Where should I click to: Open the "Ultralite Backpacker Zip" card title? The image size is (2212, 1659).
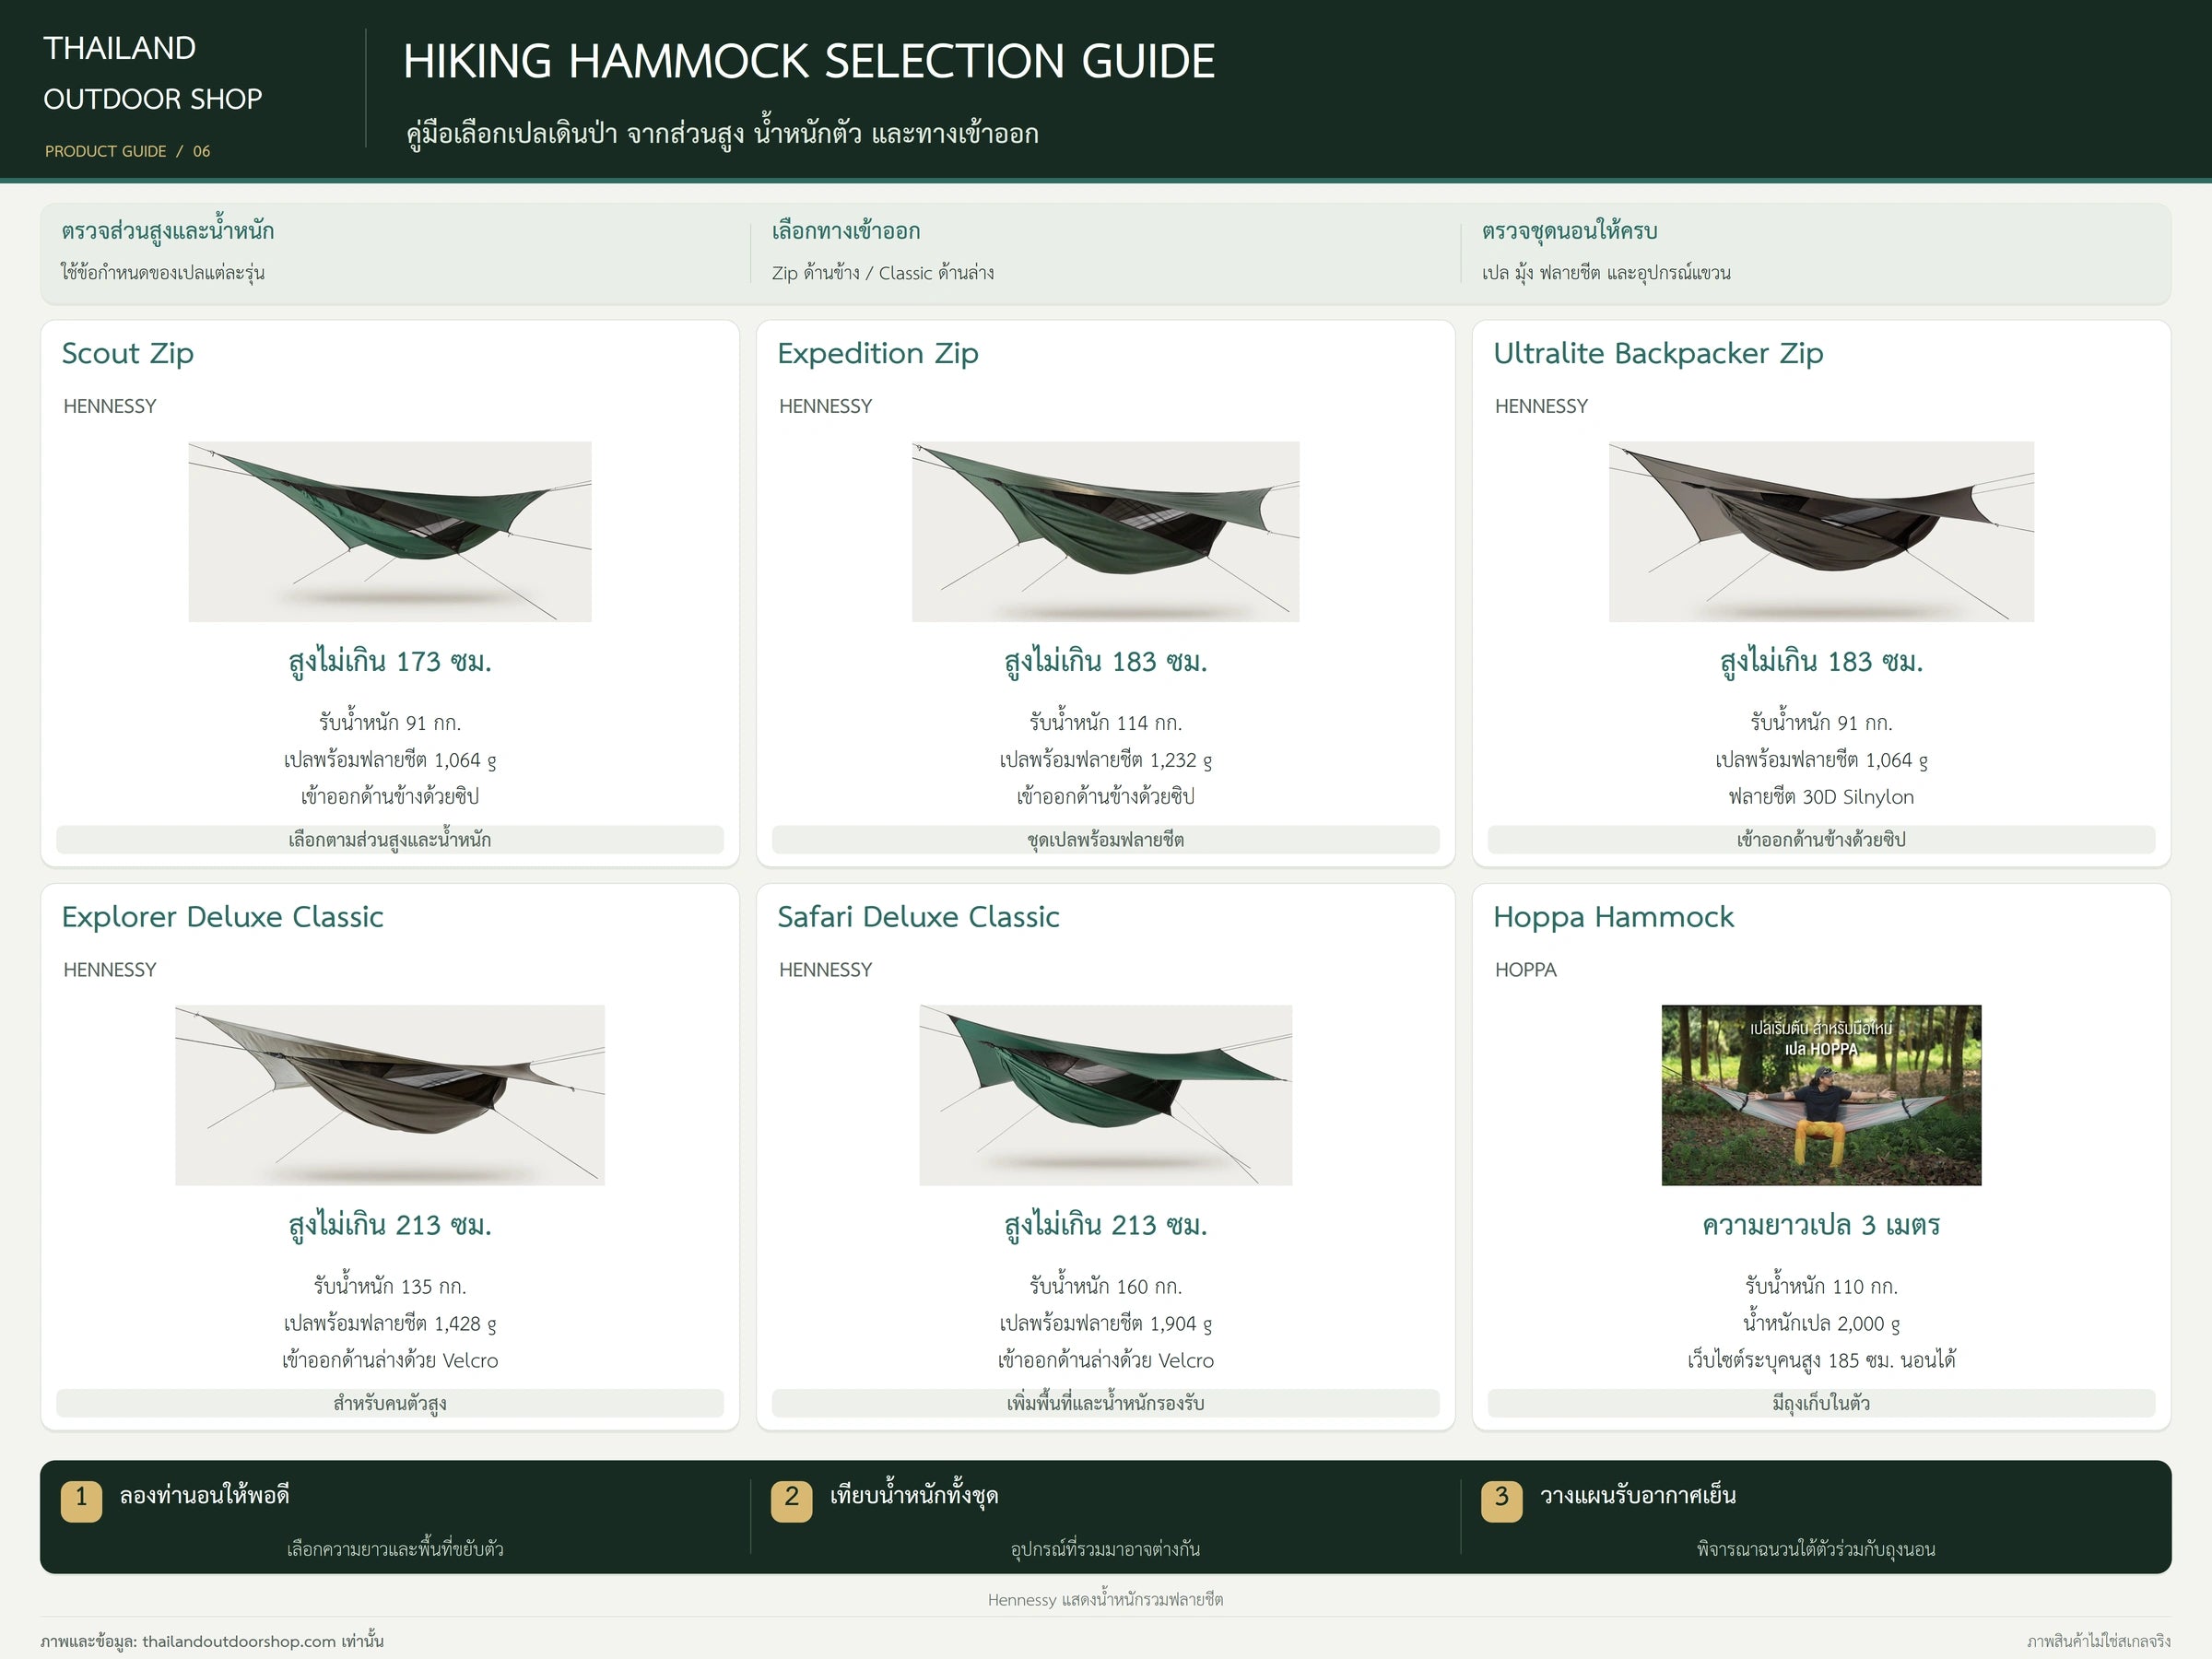pos(1658,353)
